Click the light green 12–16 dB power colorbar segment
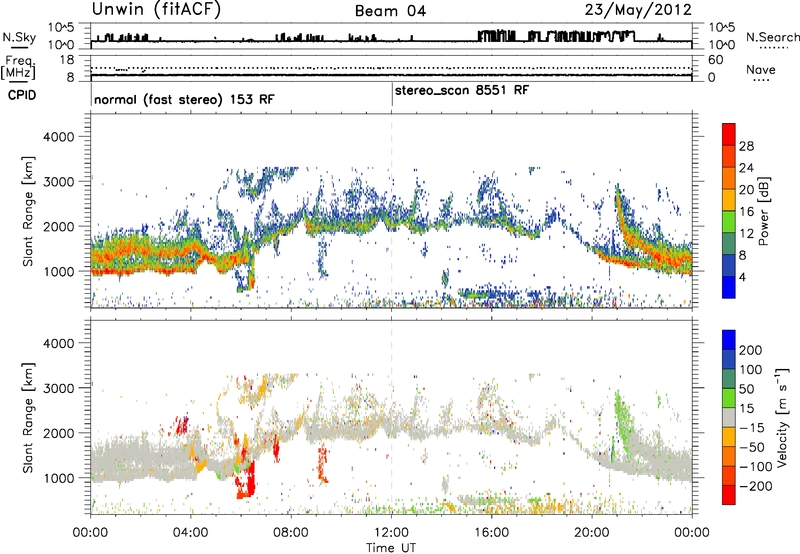Image resolution: width=800 pixels, height=554 pixels. click(x=729, y=222)
